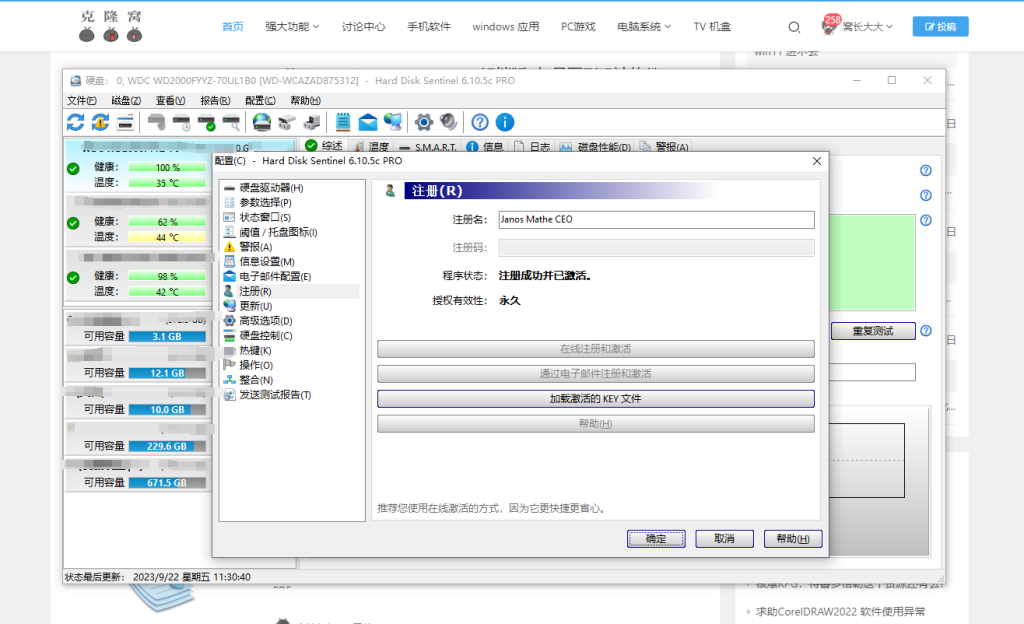Screen dimensions: 1024x624
Task: Select 热键(K) in config tree
Action: [254, 351]
